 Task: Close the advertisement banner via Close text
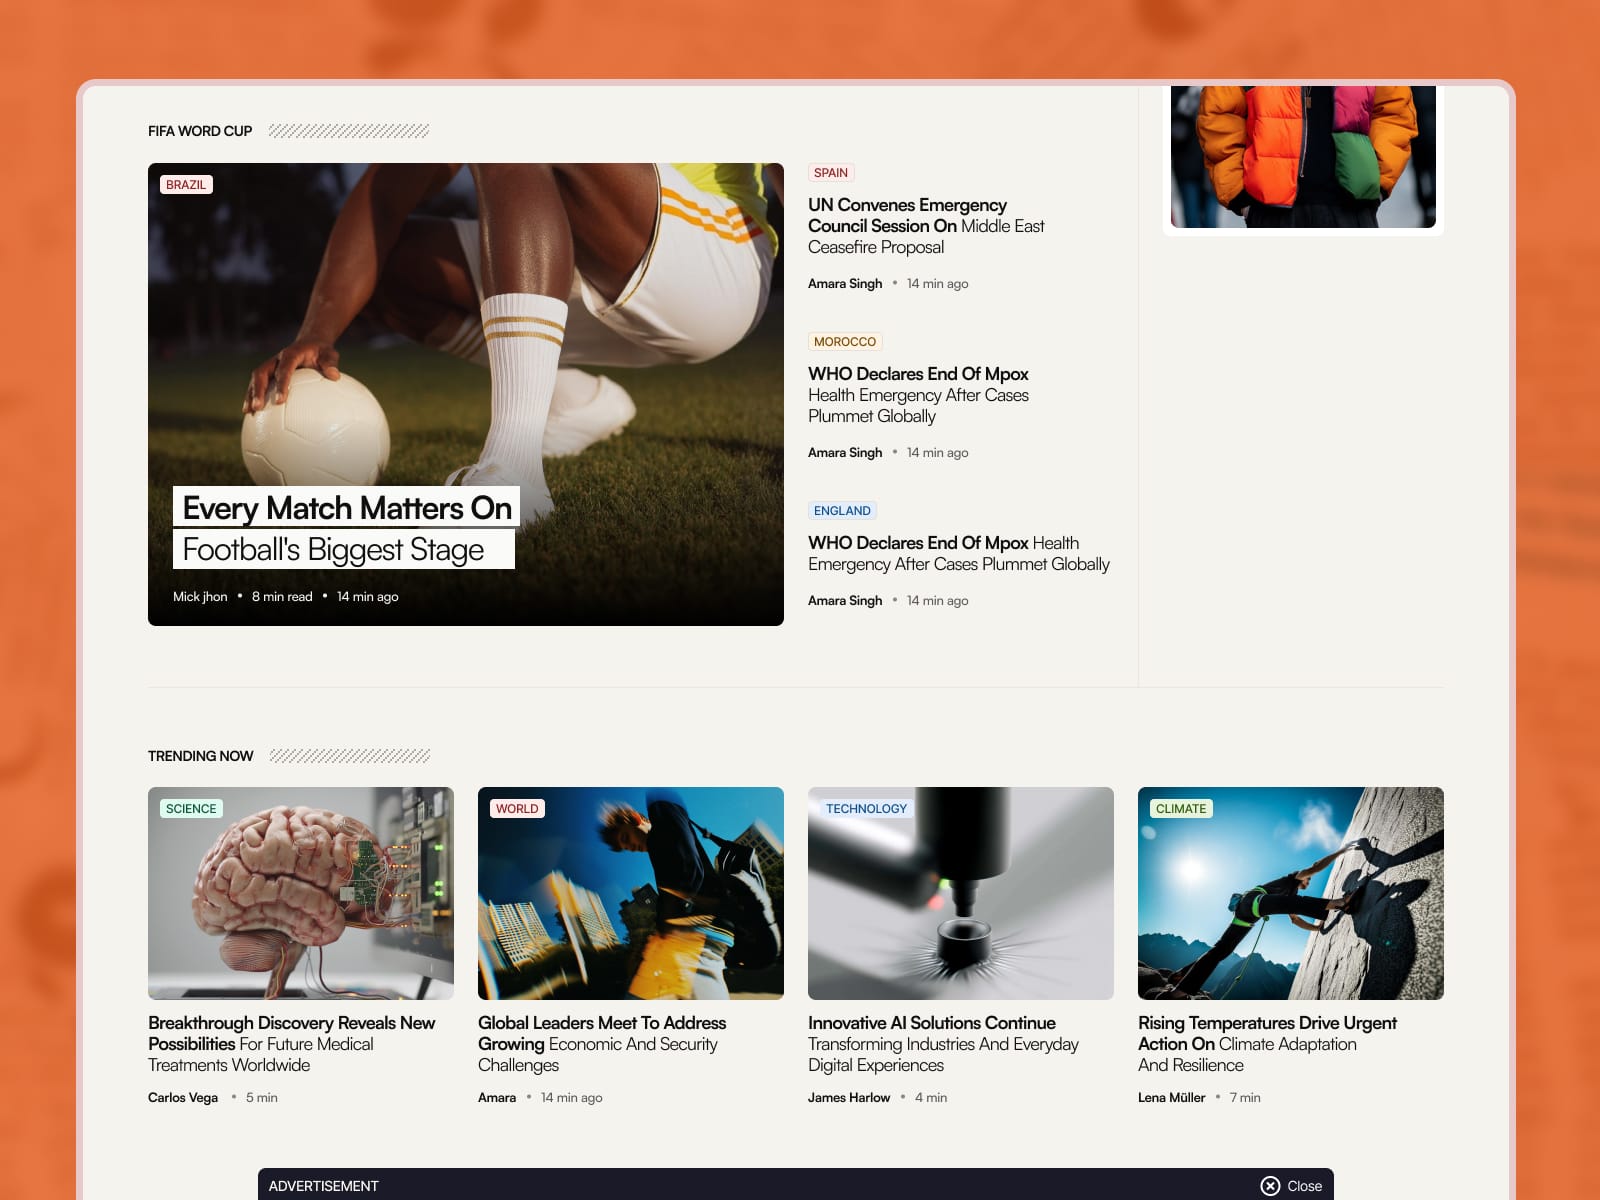coord(1304,1186)
